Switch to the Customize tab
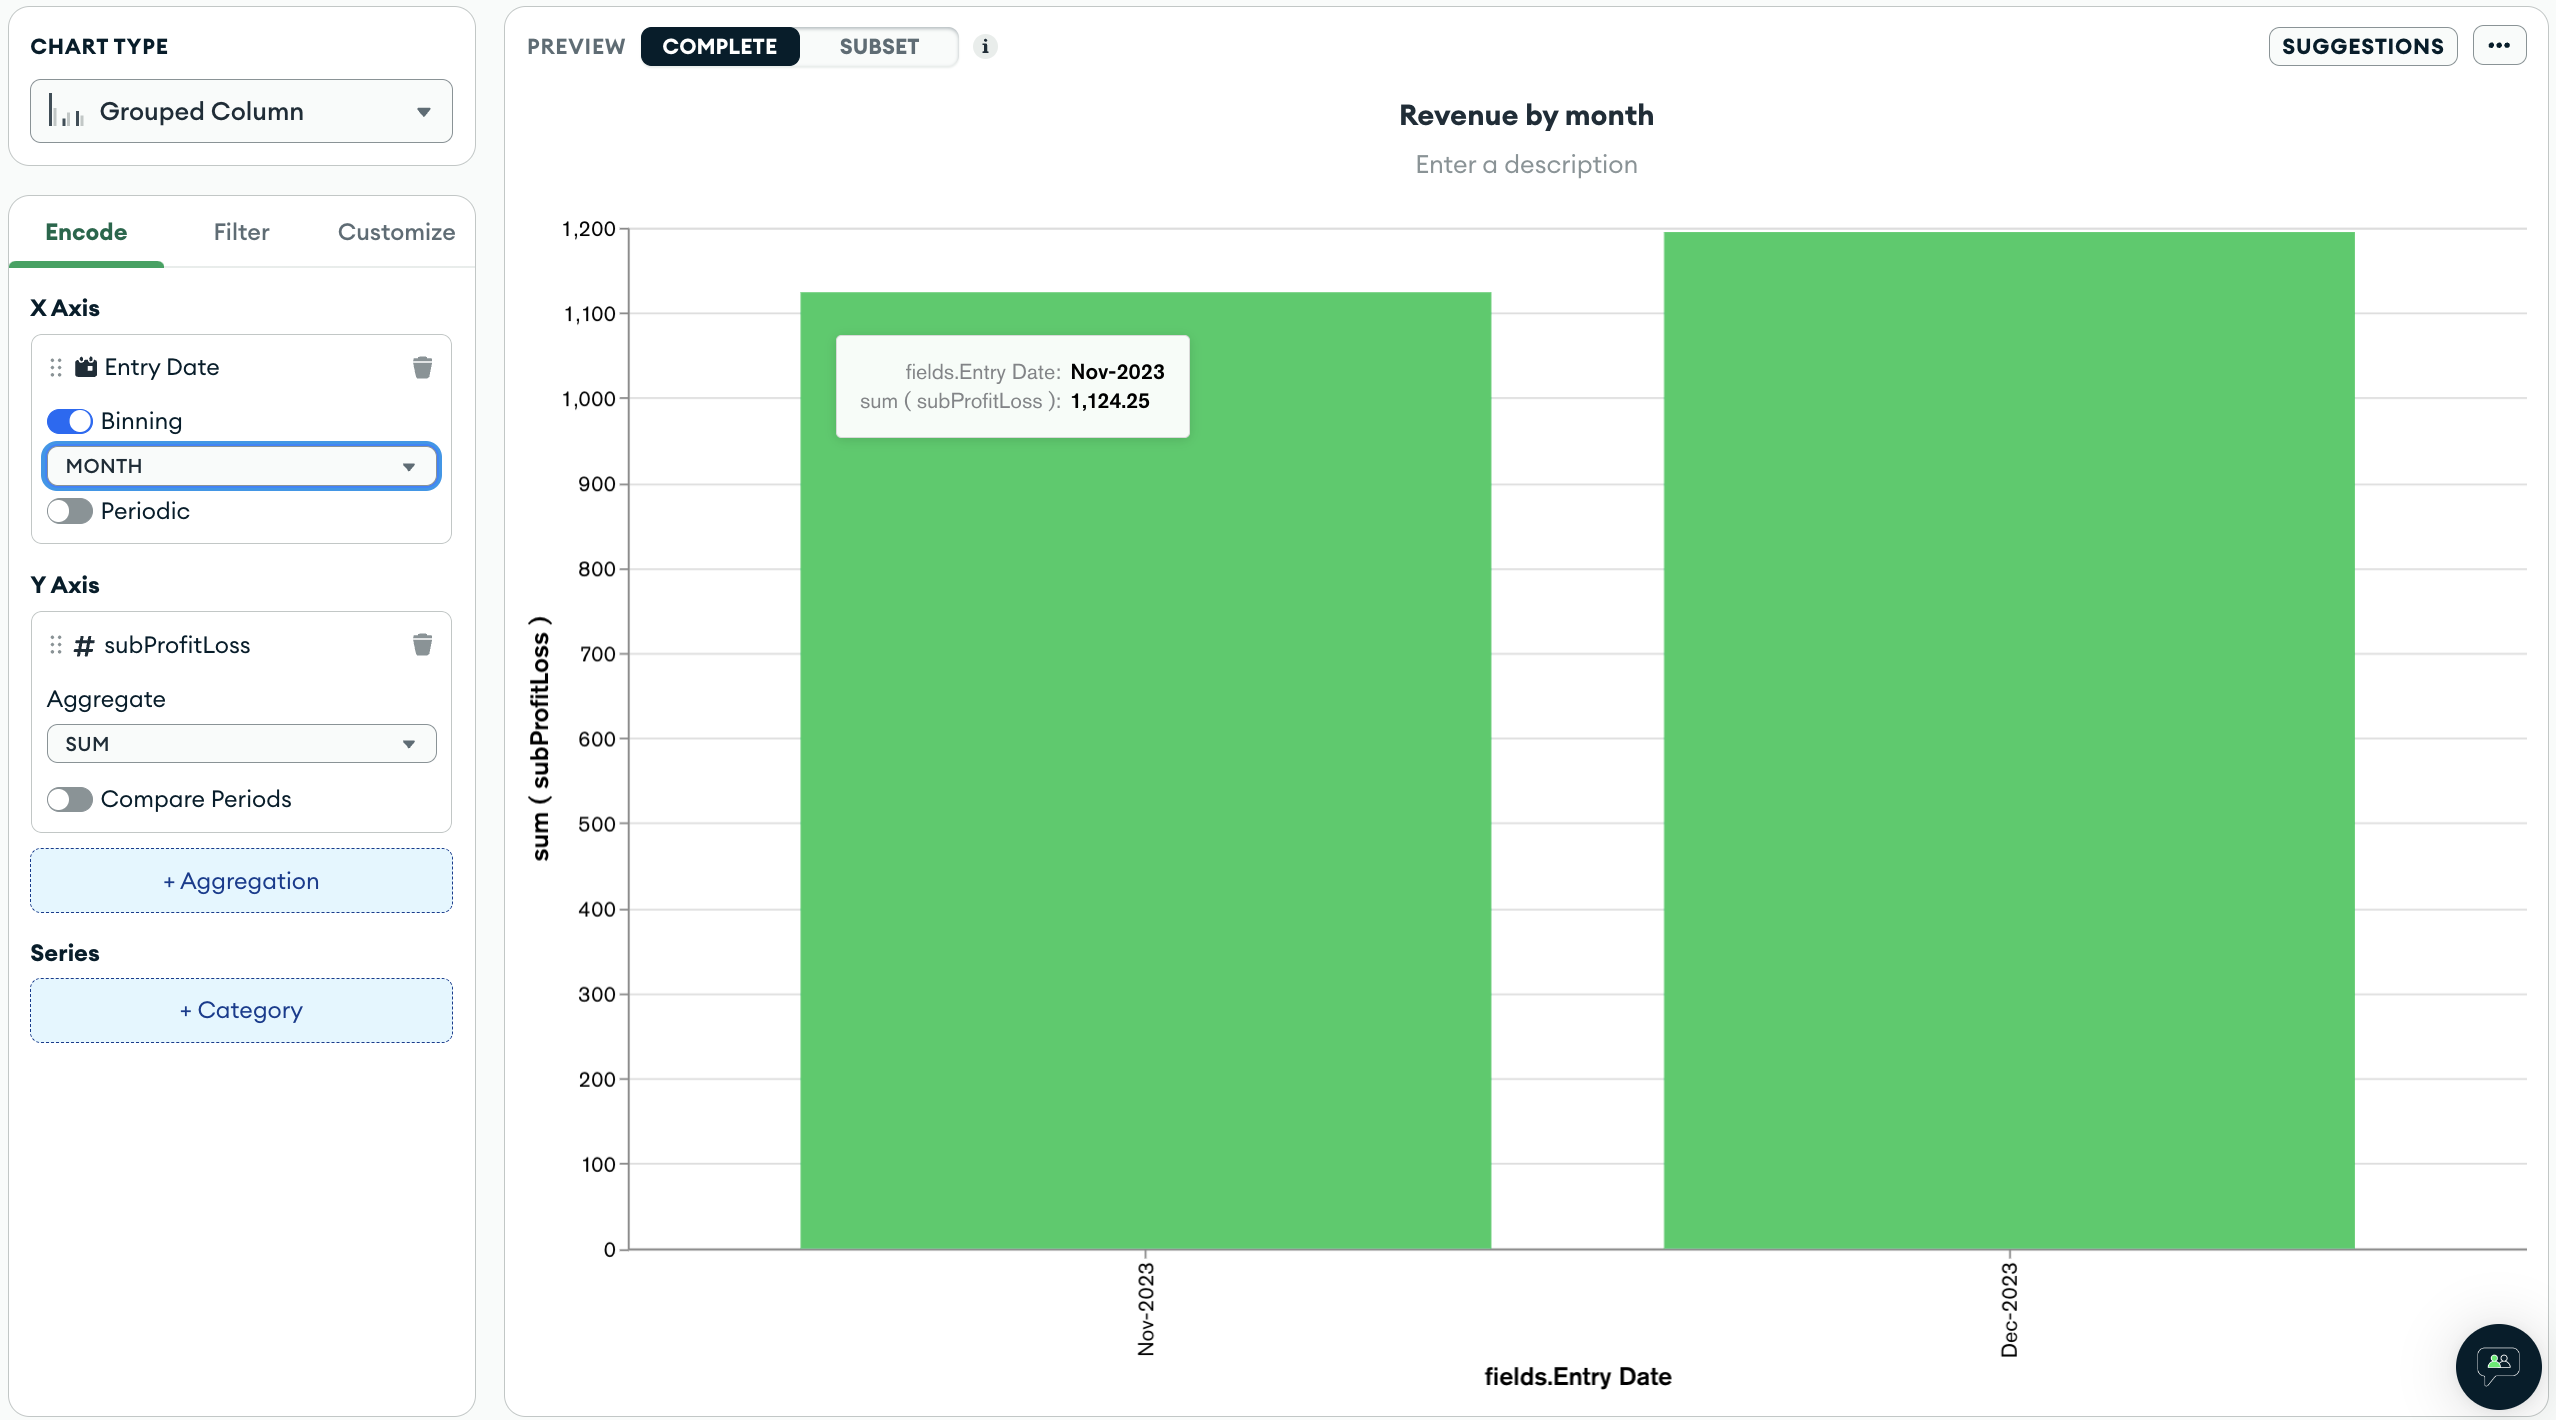The width and height of the screenshot is (2556, 1420). point(396,232)
